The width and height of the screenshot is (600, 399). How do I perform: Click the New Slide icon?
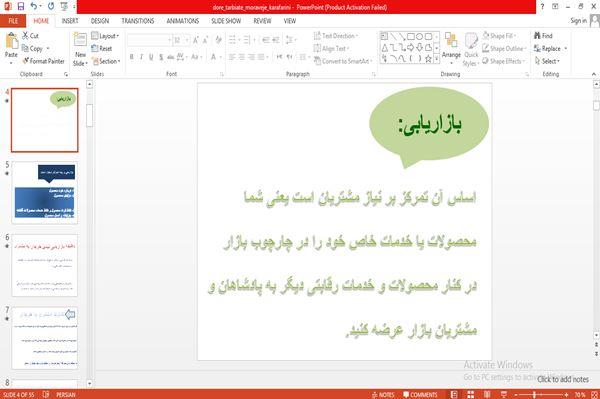(80, 40)
